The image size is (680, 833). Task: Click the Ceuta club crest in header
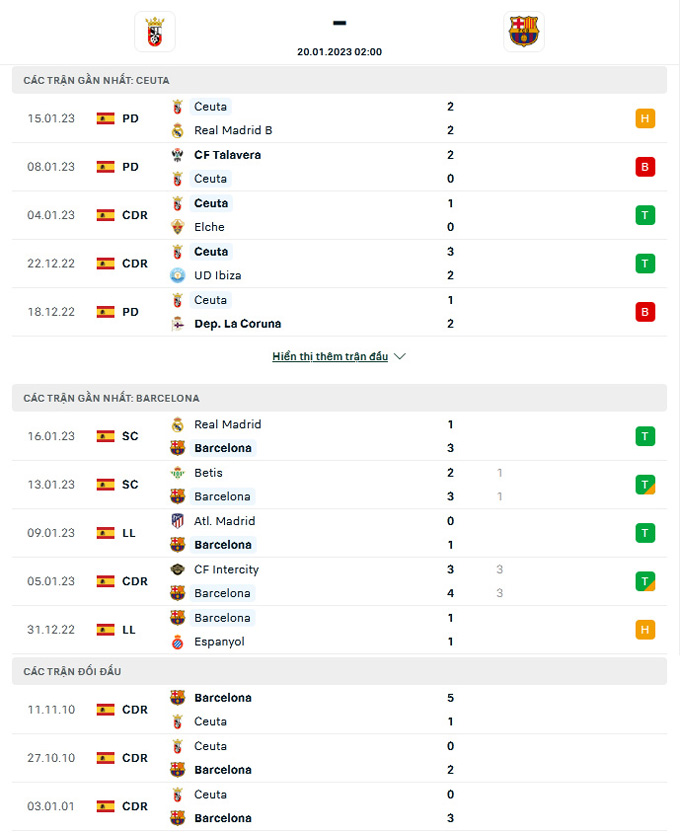point(155,32)
